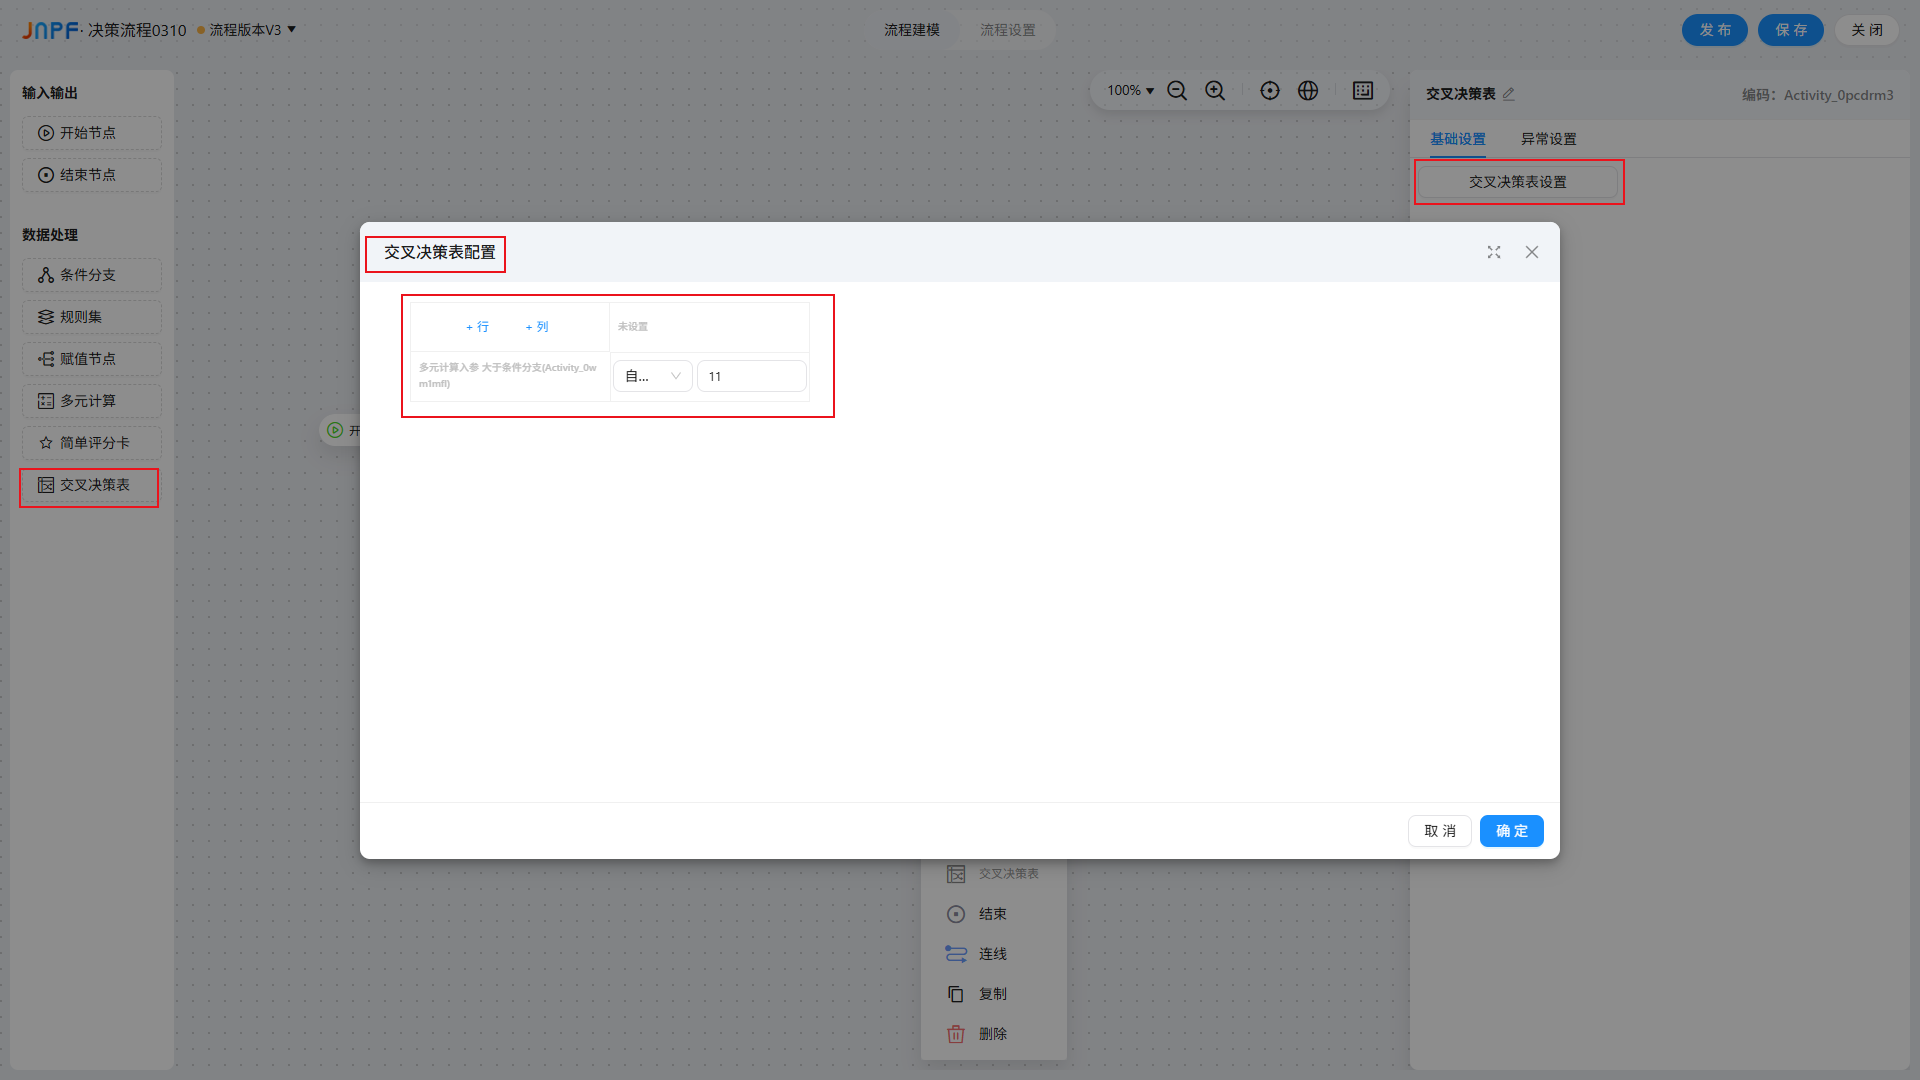Expand the 自... type dropdown in table cell
Viewport: 1920px width, 1080px height.
tap(652, 376)
